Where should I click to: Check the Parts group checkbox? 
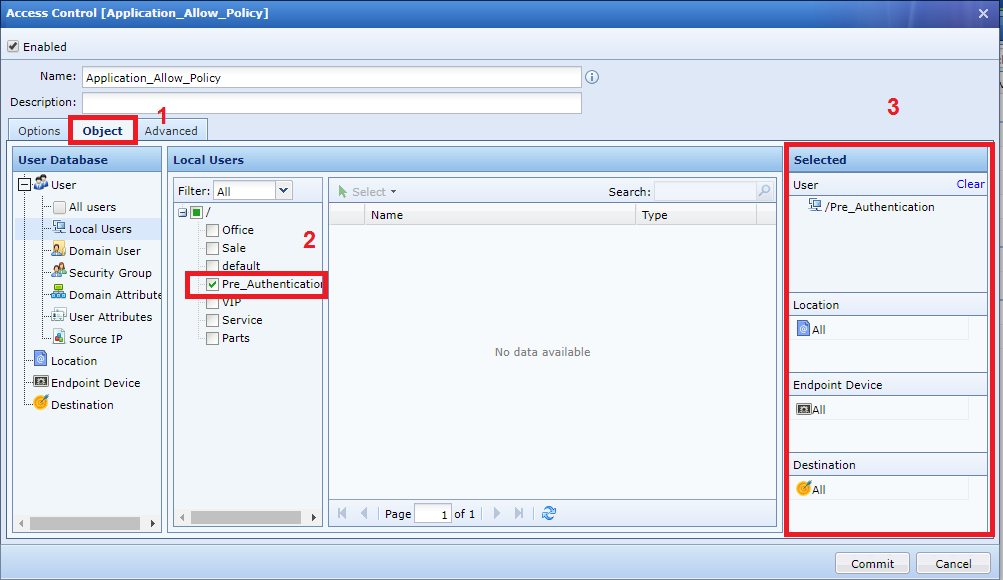point(212,338)
